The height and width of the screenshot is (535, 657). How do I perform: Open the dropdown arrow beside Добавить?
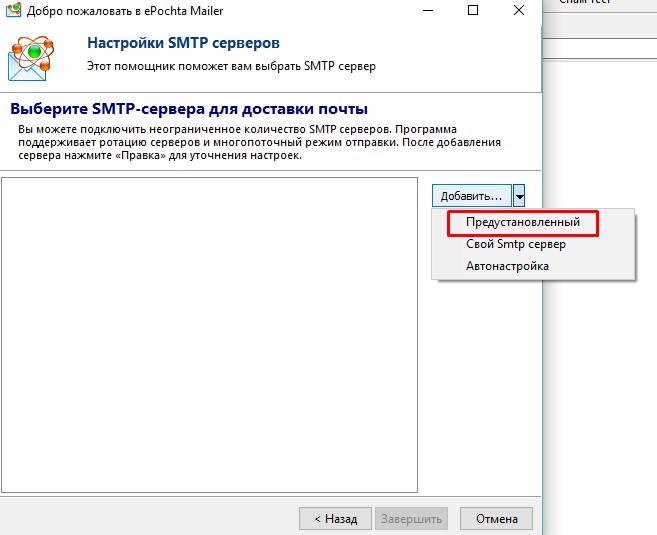[x=519, y=196]
